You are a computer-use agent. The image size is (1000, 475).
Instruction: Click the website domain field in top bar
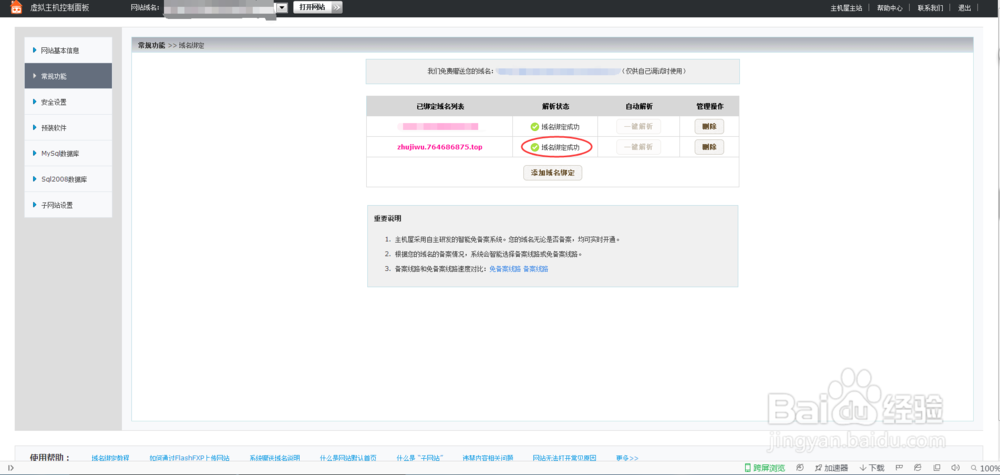220,8
